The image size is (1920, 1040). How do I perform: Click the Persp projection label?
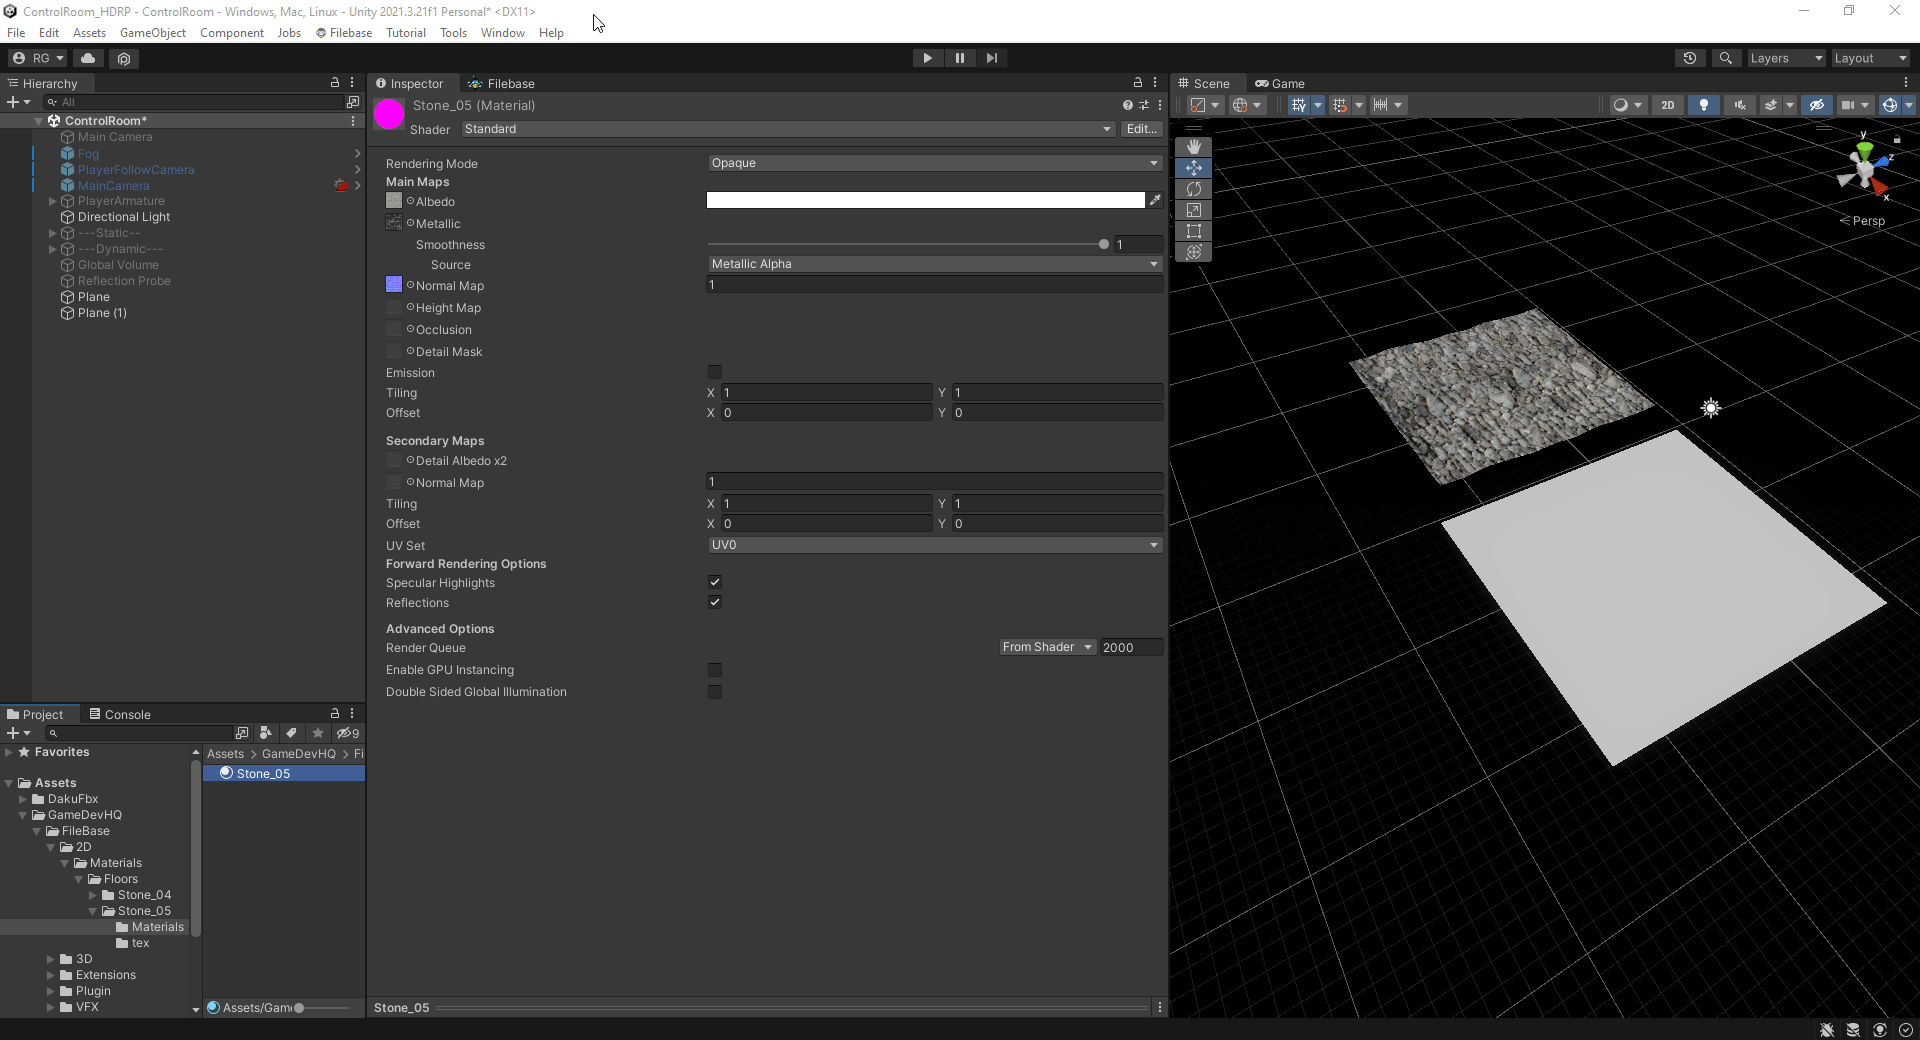(1868, 221)
